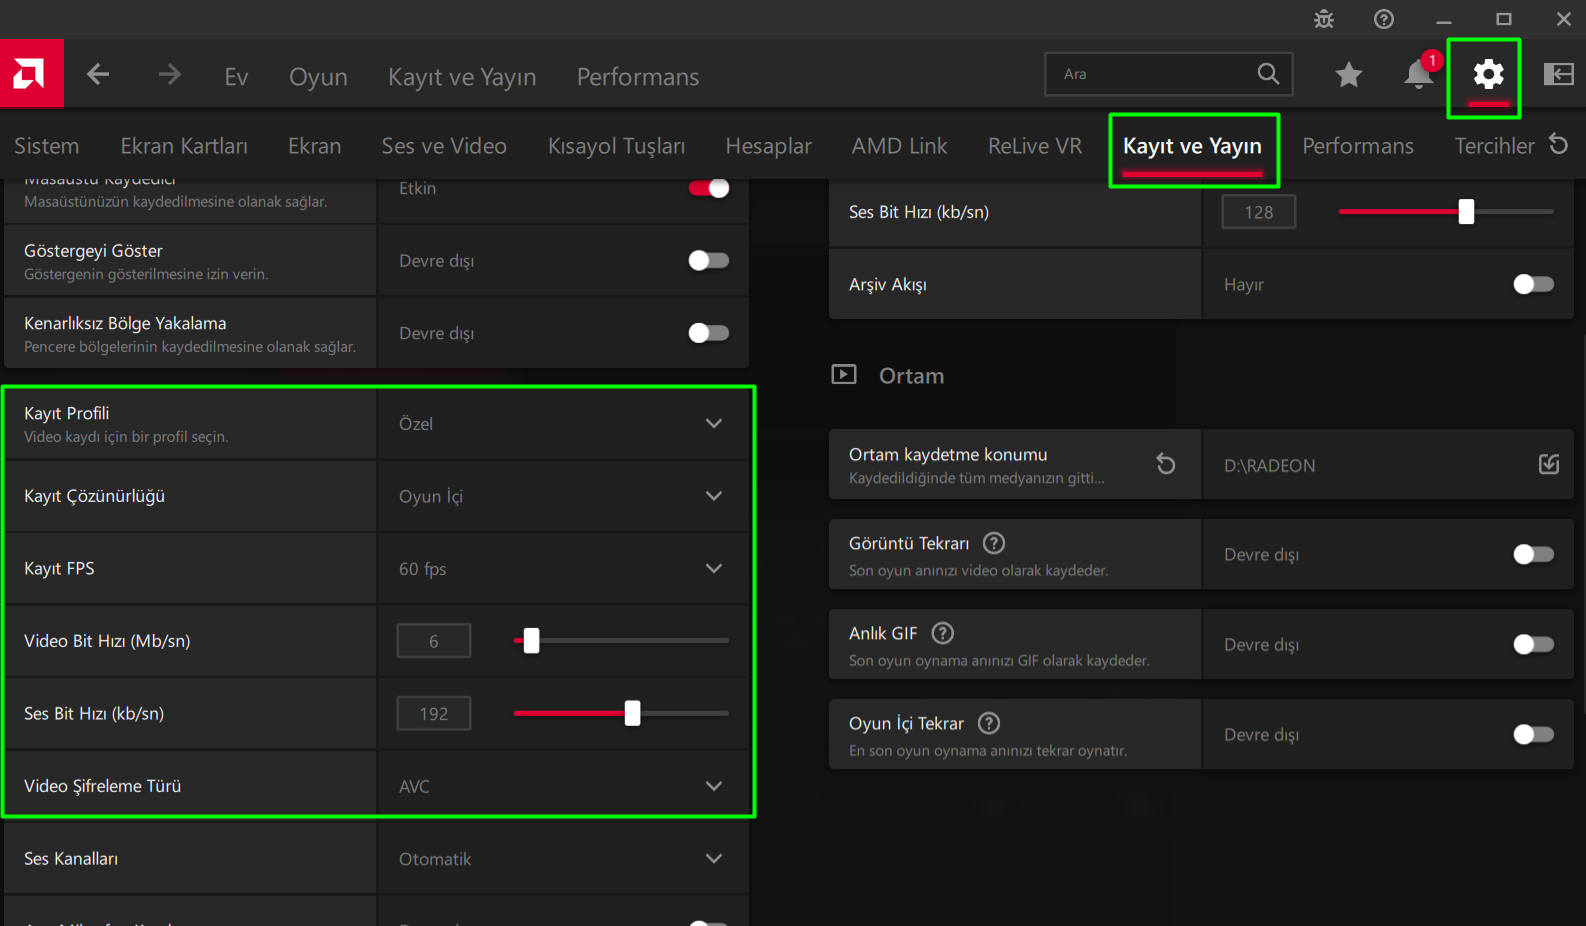Image resolution: width=1586 pixels, height=926 pixels.
Task: Select the Kayıt ve Yayın settings tab
Action: [x=1193, y=146]
